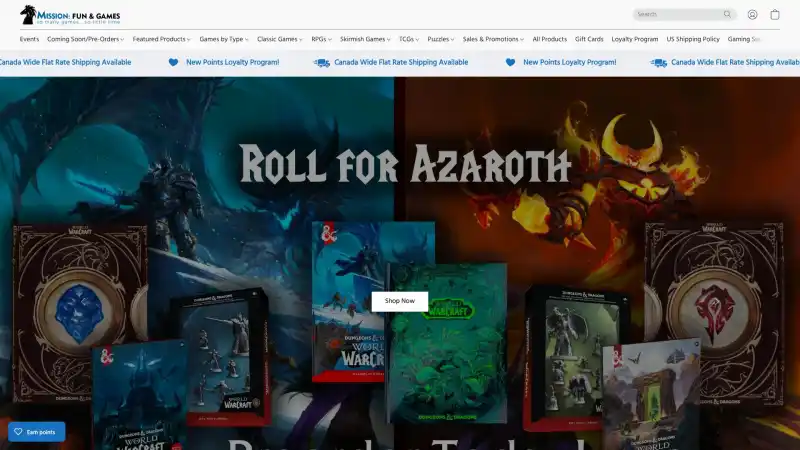This screenshot has width=800, height=450.
Task: Click the Lich King helmet book cover at bottom left
Action: point(139,395)
